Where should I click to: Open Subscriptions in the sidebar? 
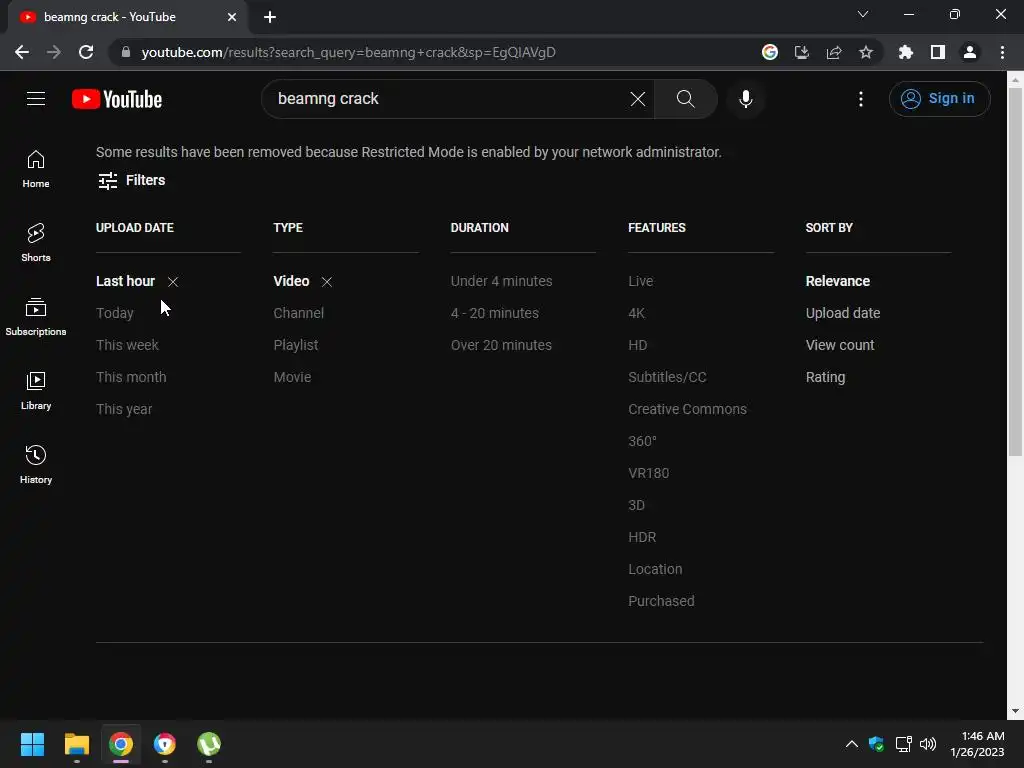(x=36, y=317)
